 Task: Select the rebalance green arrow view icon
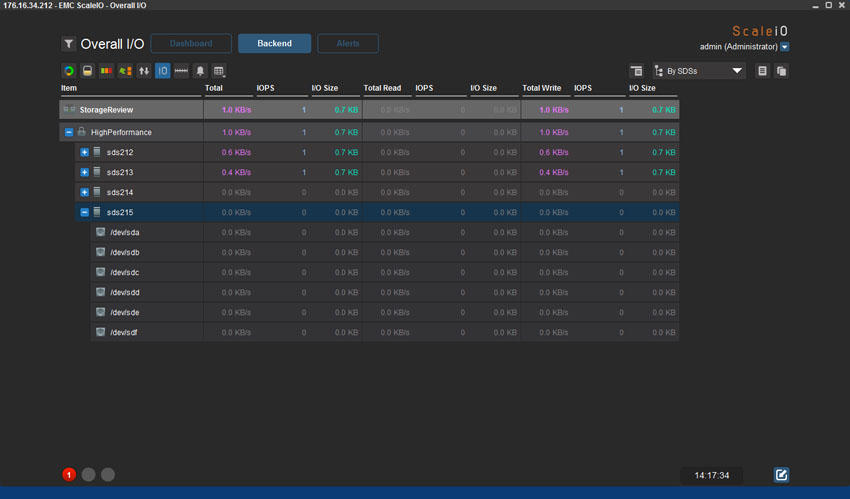tap(125, 71)
